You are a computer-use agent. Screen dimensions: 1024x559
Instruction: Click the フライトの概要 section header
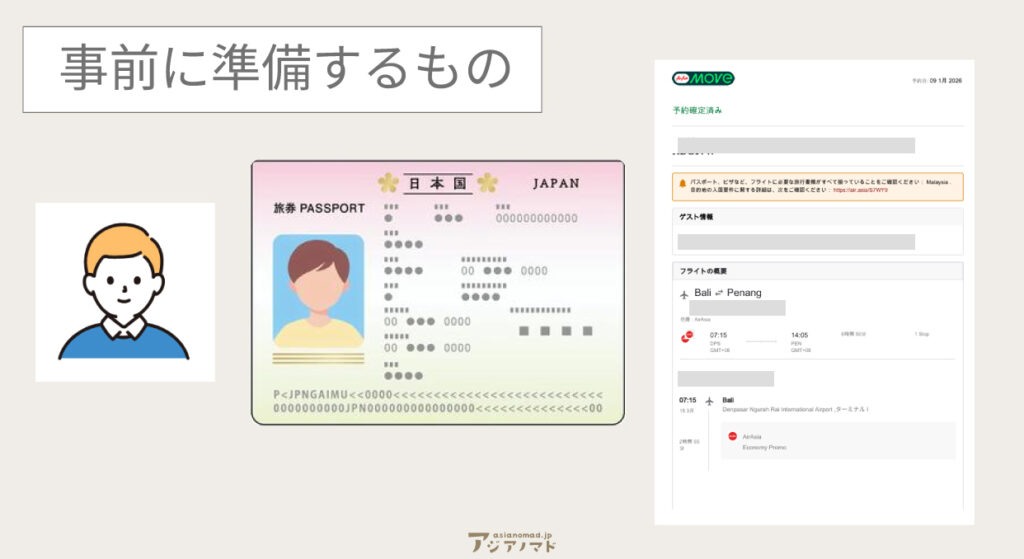[x=703, y=271]
